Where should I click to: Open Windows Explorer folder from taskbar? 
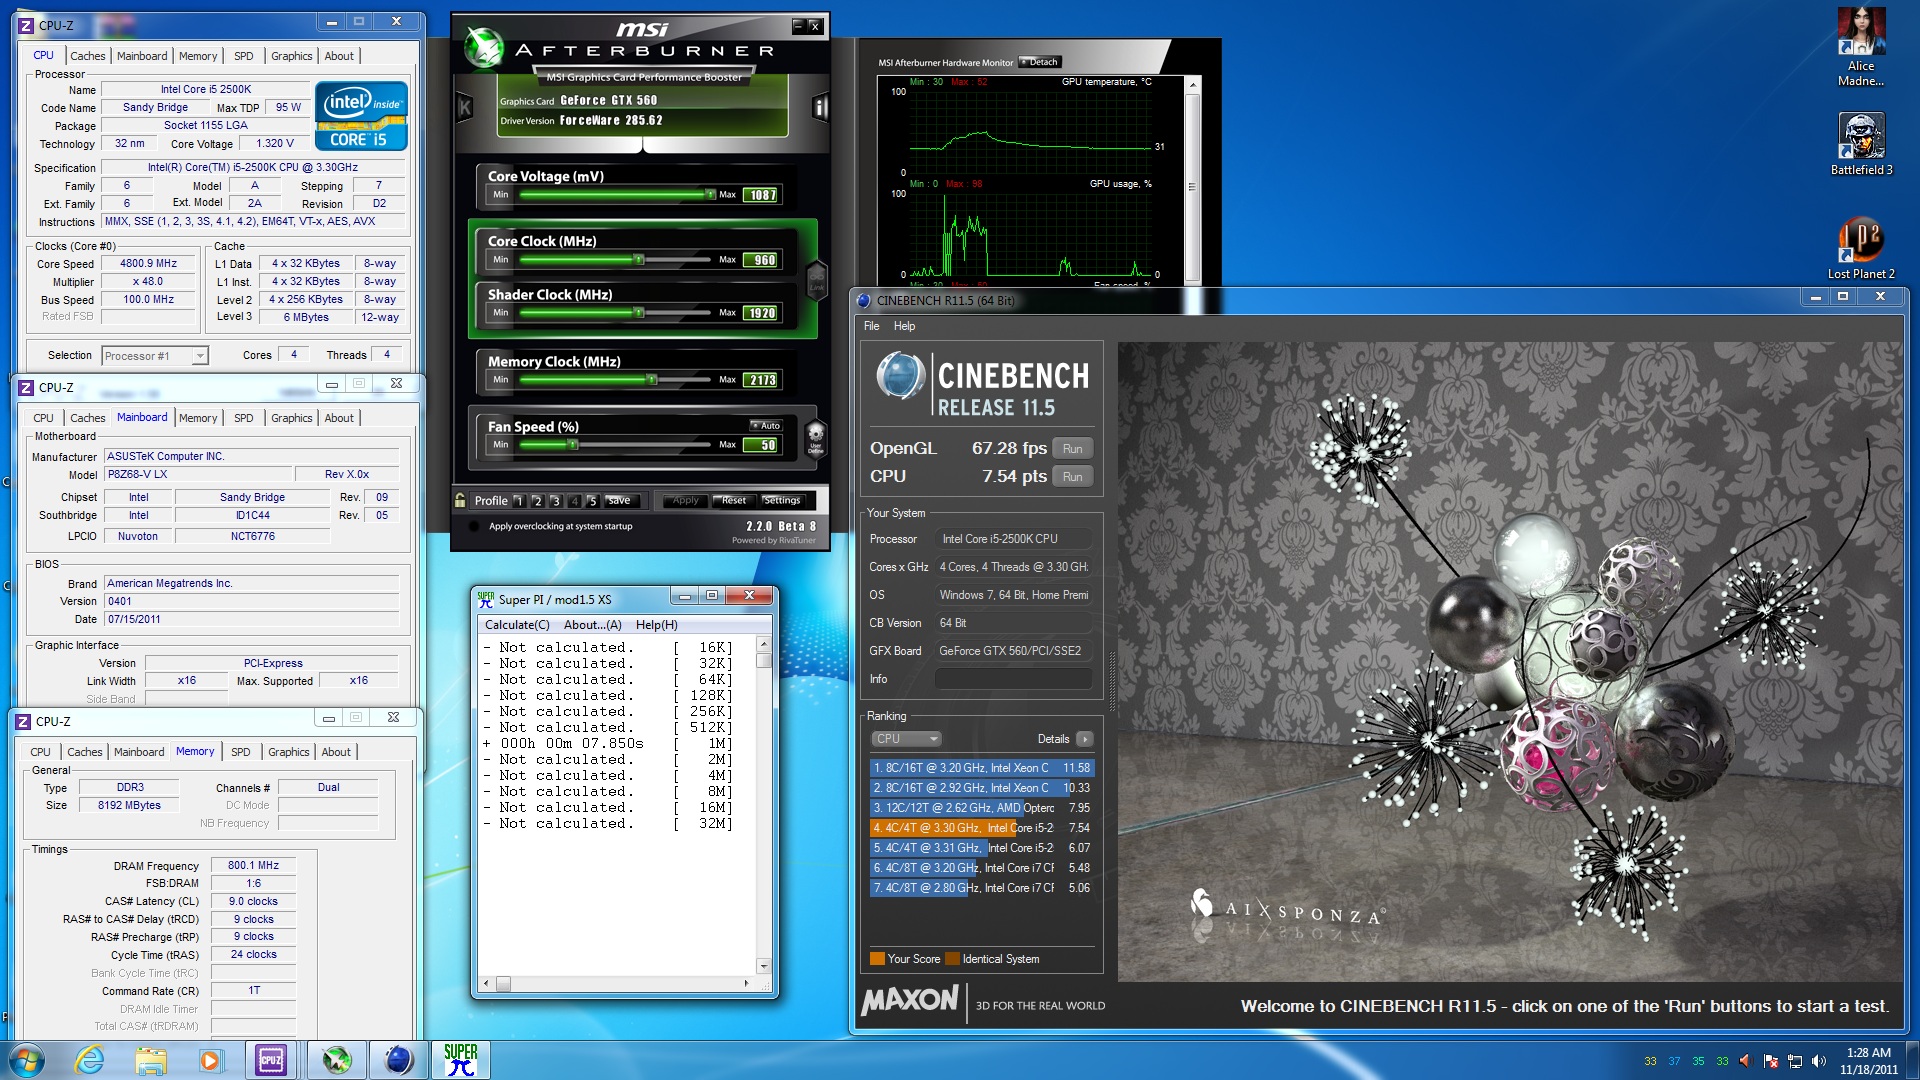point(151,1060)
